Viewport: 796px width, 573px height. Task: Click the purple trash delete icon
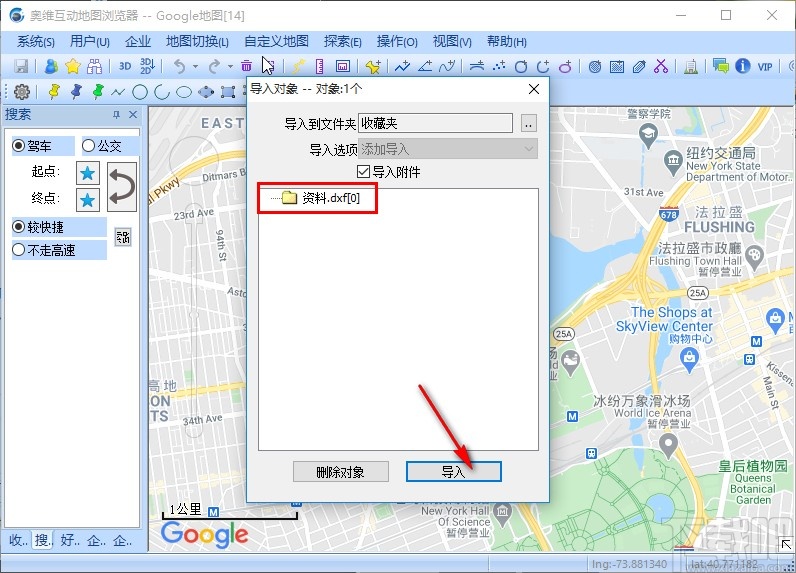(x=246, y=66)
